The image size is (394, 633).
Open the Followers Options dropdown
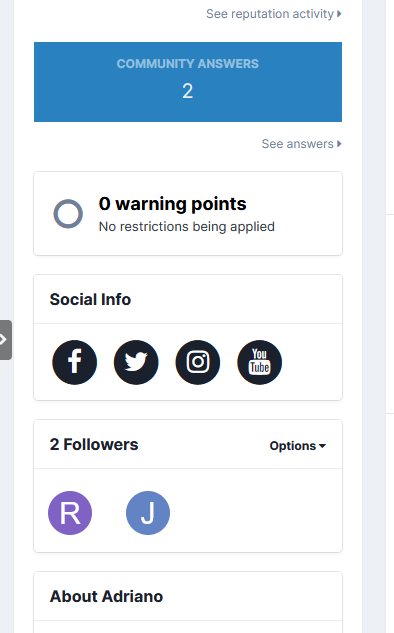298,446
